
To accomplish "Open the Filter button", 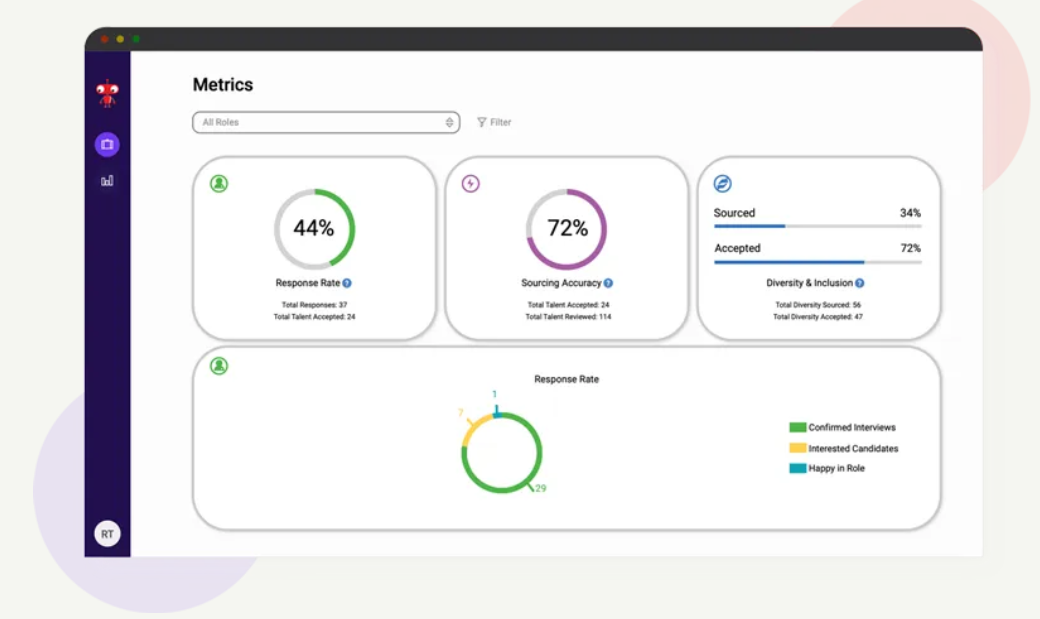I will 494,122.
